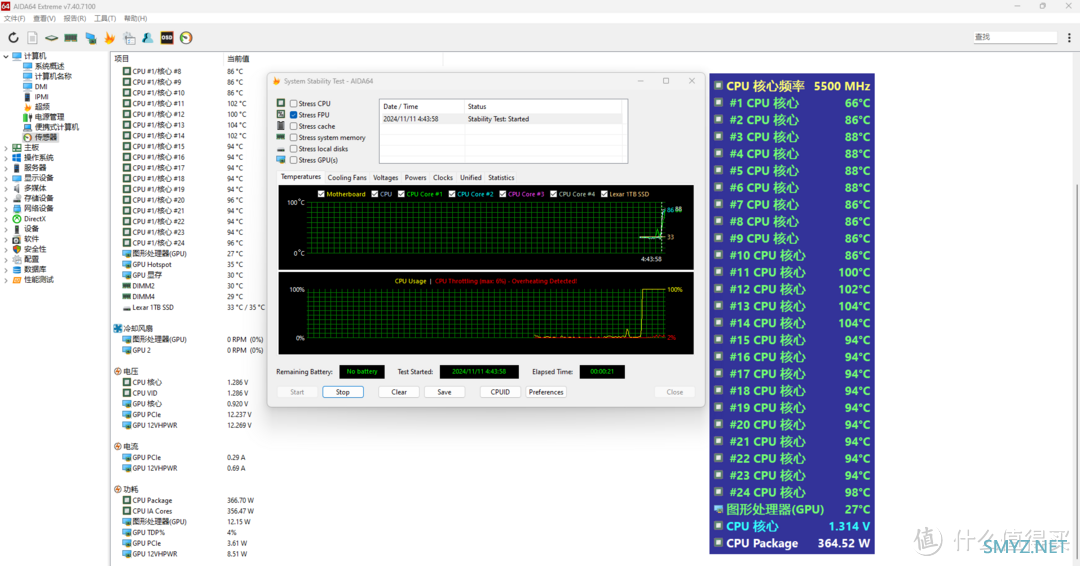Expand the 服务器 tree node
This screenshot has height=566, width=1080.
click(x=6, y=168)
